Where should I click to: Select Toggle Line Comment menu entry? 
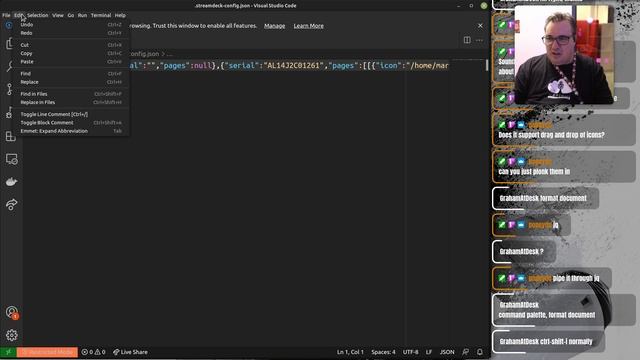click(x=71, y=114)
